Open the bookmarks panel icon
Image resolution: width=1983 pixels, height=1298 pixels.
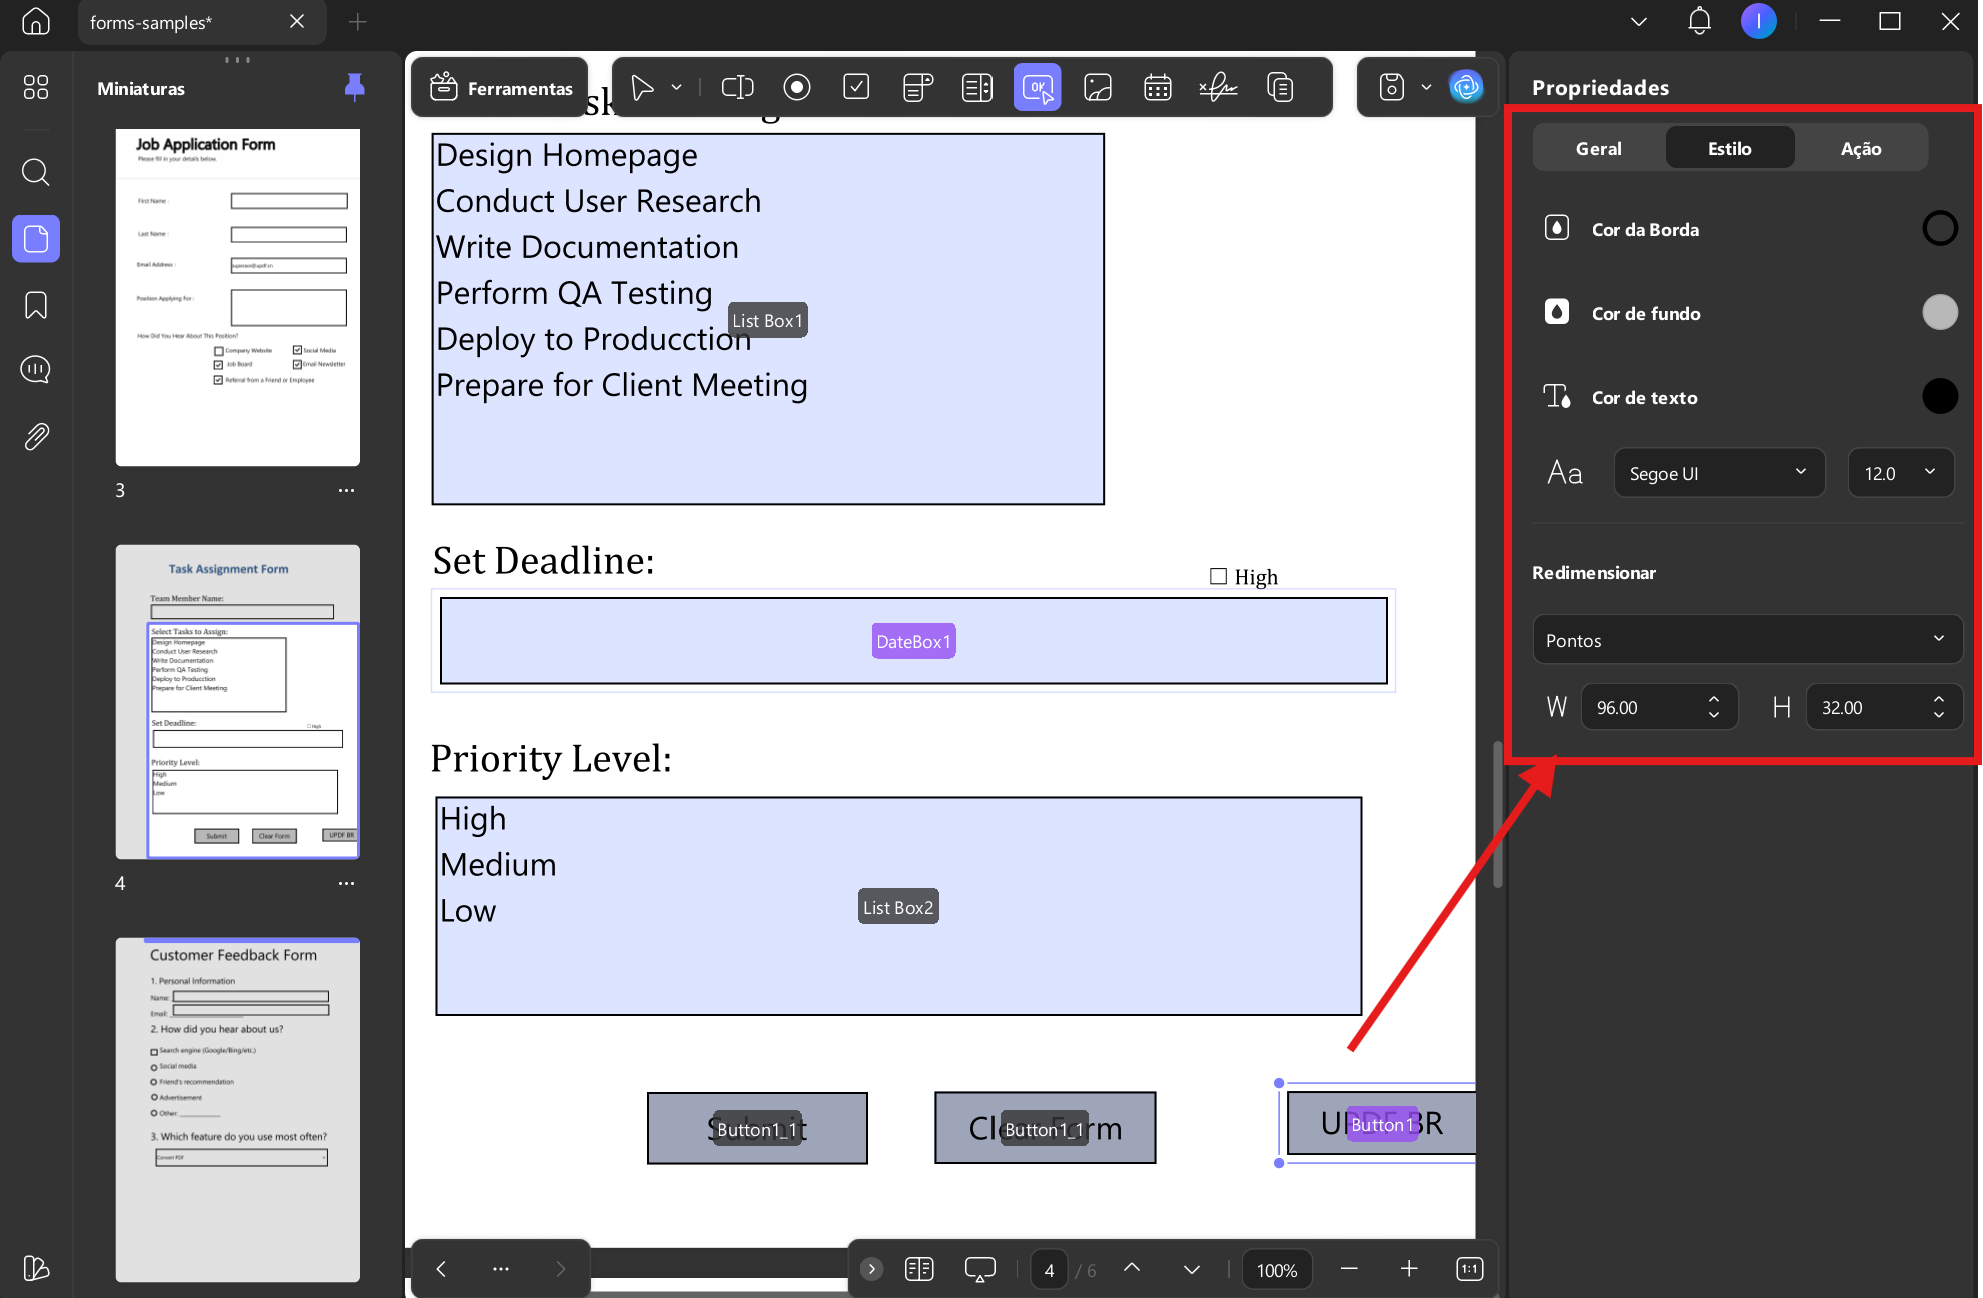[36, 305]
